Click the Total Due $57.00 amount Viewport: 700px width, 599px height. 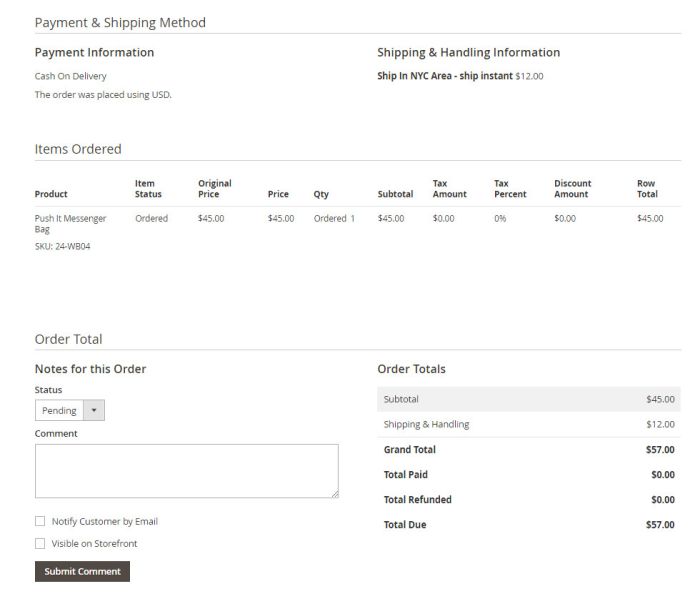pos(660,524)
